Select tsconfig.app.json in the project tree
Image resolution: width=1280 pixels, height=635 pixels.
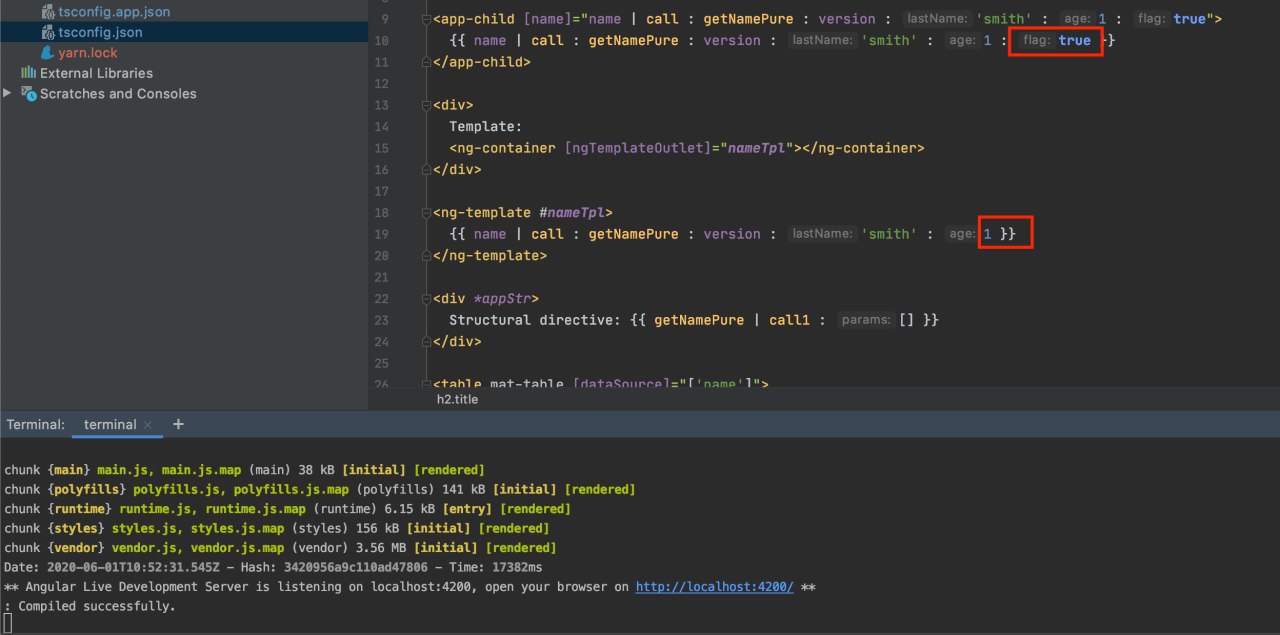114,12
